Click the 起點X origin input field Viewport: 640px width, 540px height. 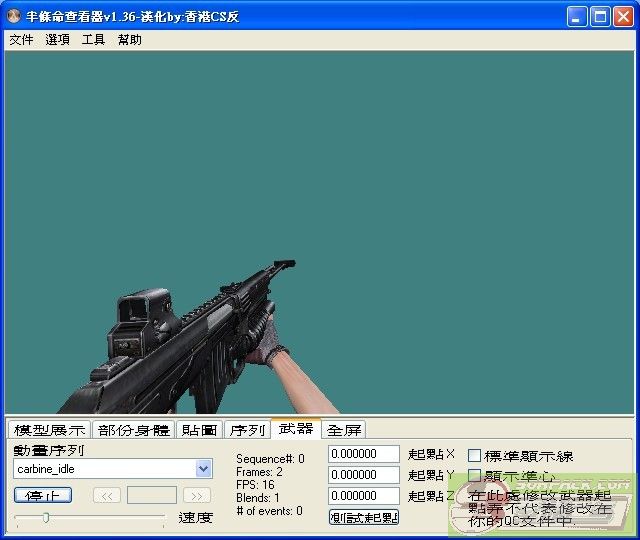(364, 454)
